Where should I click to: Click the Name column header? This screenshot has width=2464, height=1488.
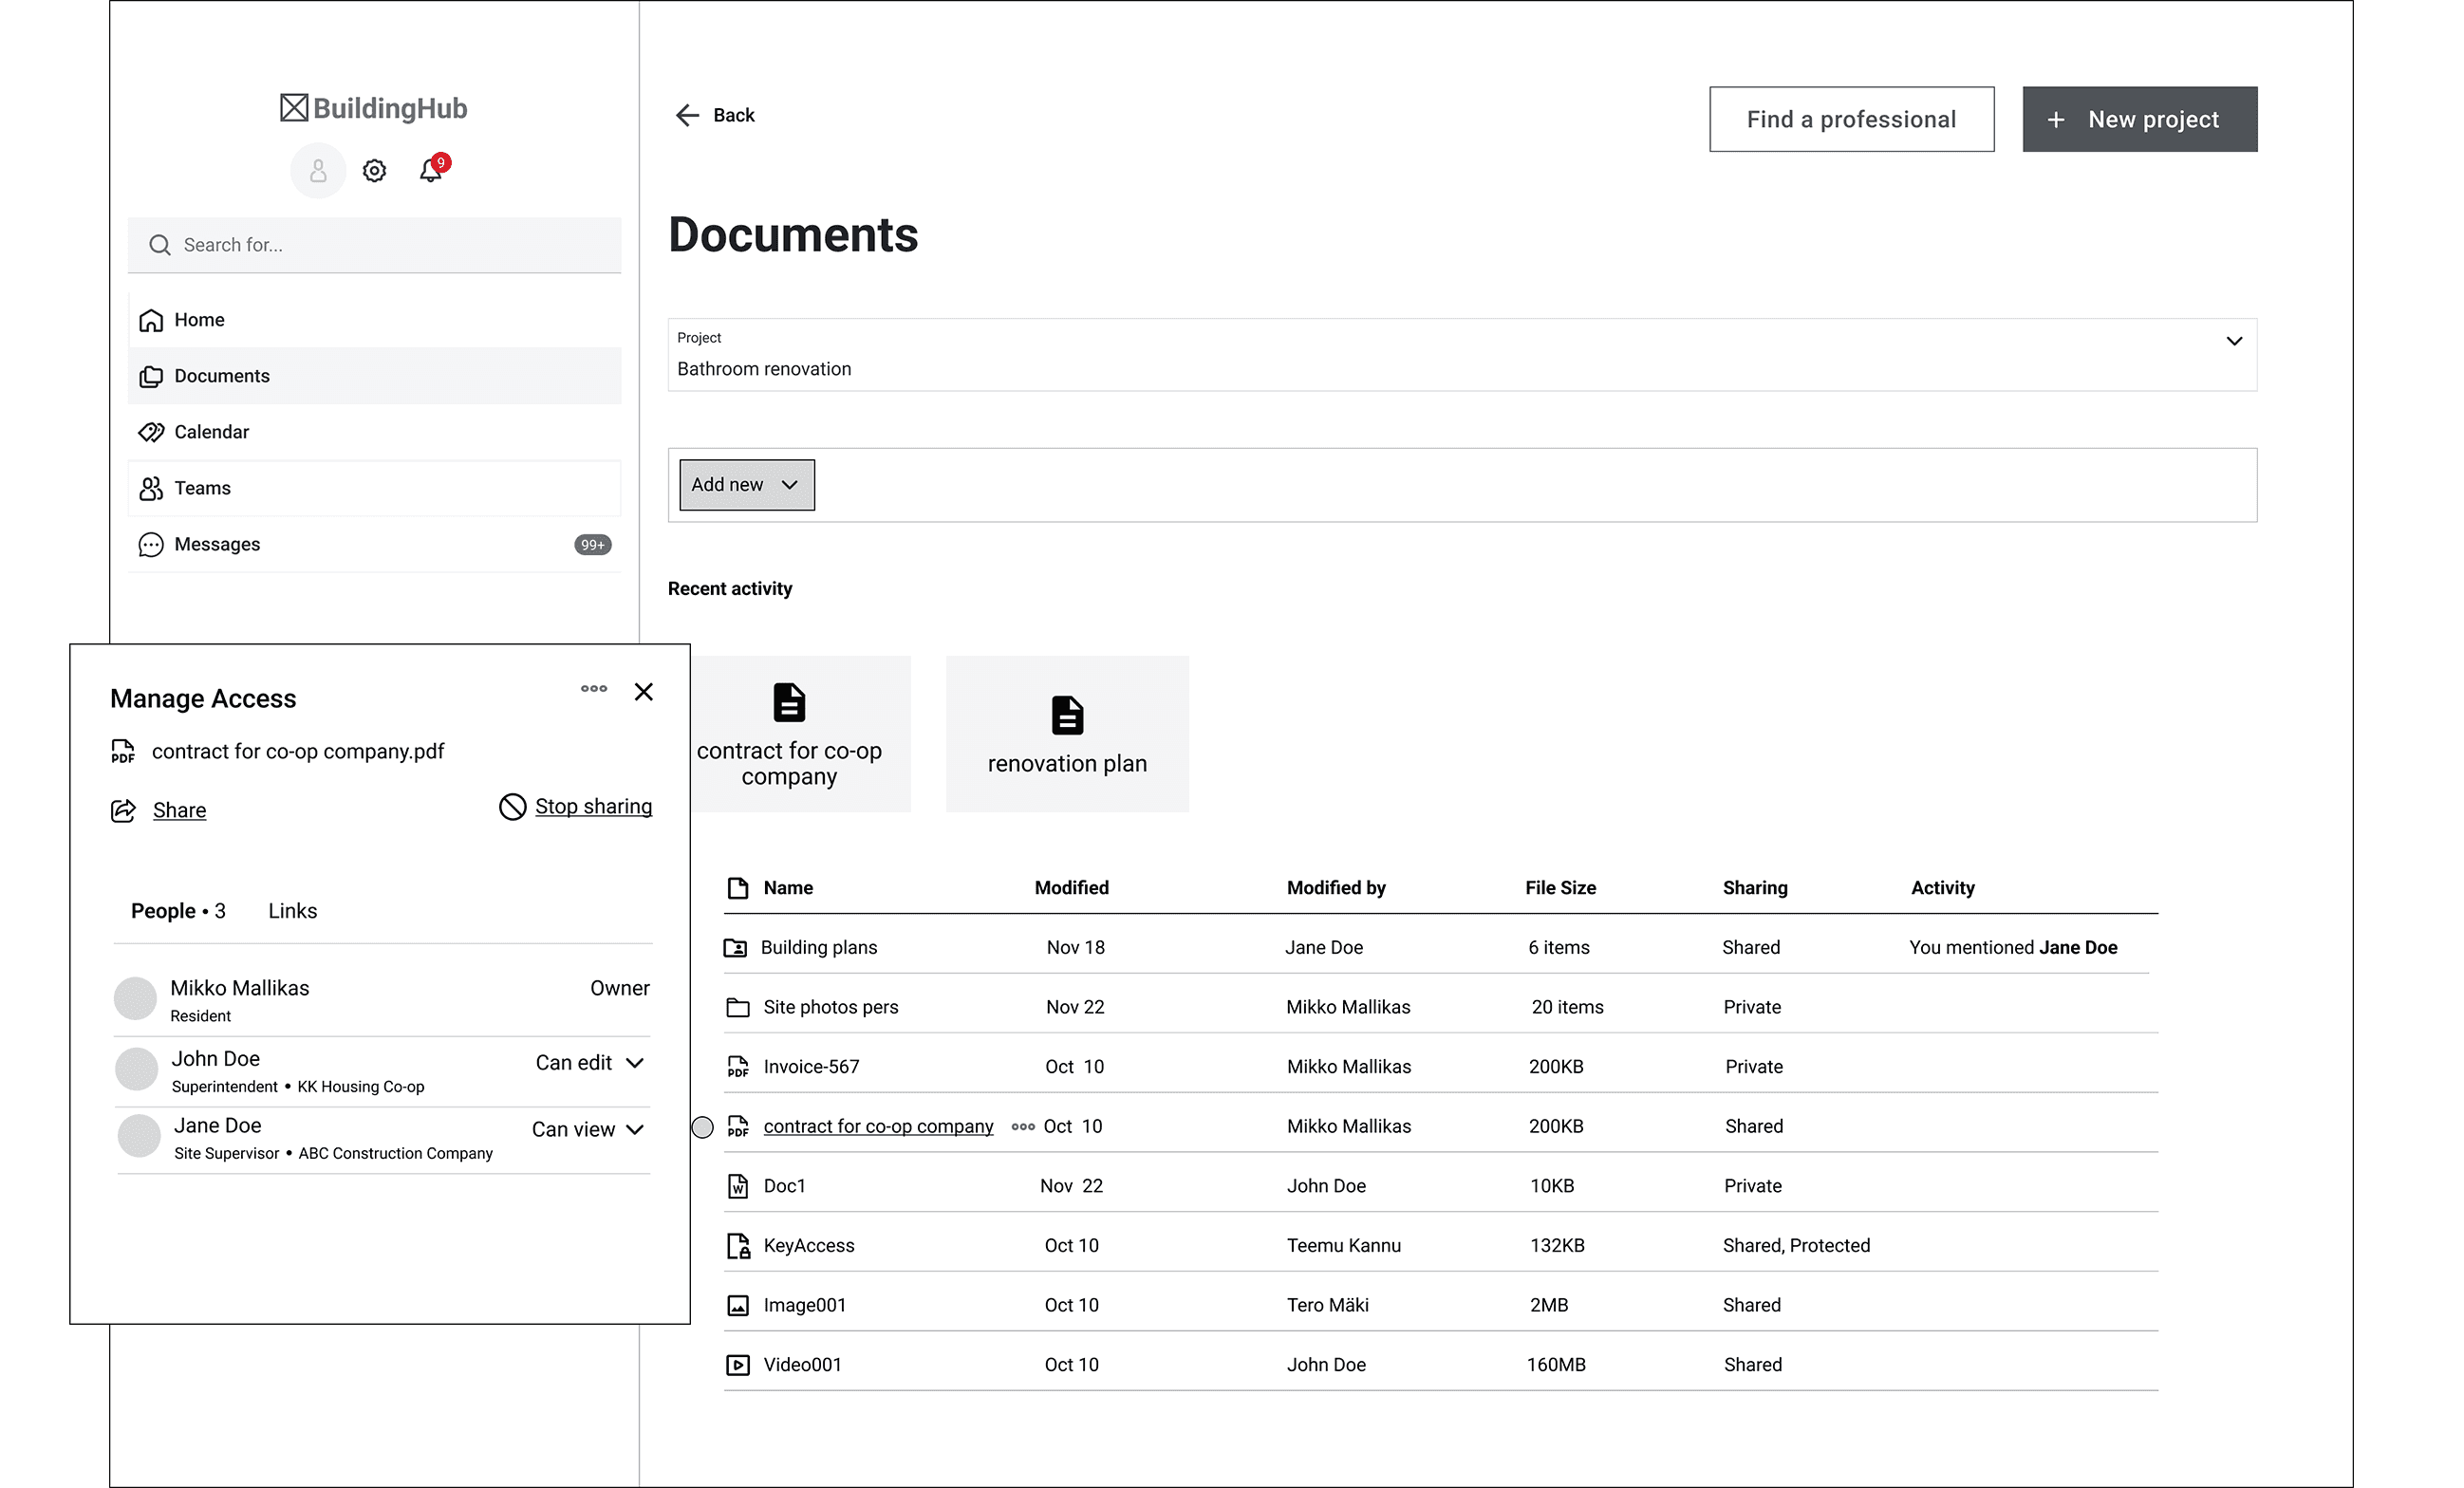click(x=788, y=888)
